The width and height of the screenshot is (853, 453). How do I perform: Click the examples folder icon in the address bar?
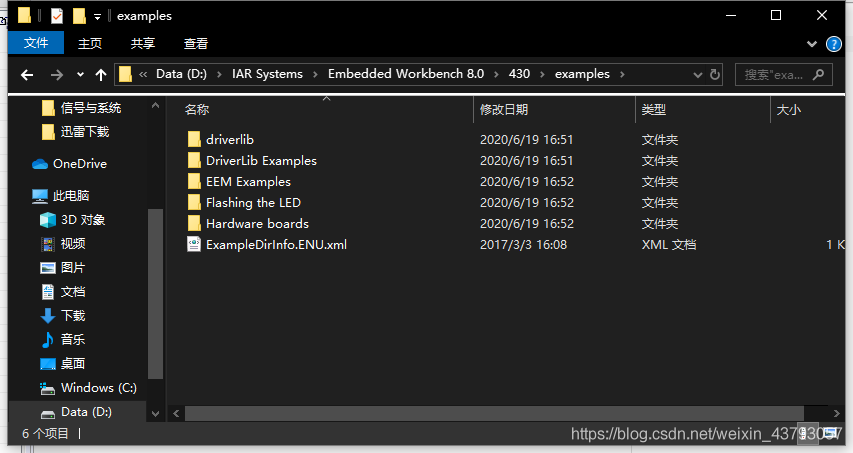125,74
